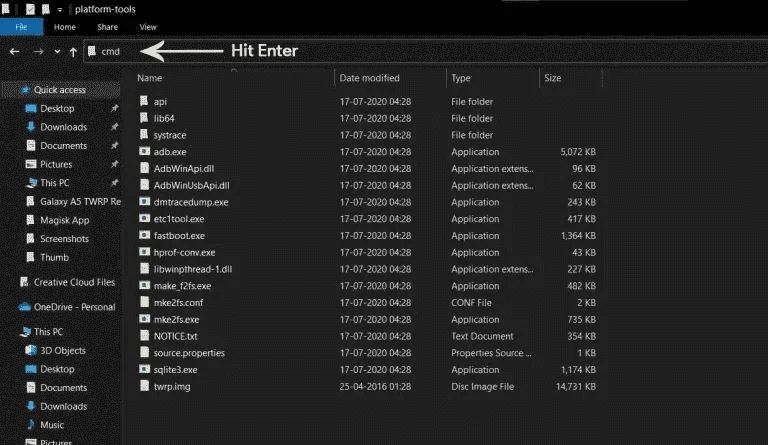Select the libwinpthread-1.dll file icon

(144, 268)
